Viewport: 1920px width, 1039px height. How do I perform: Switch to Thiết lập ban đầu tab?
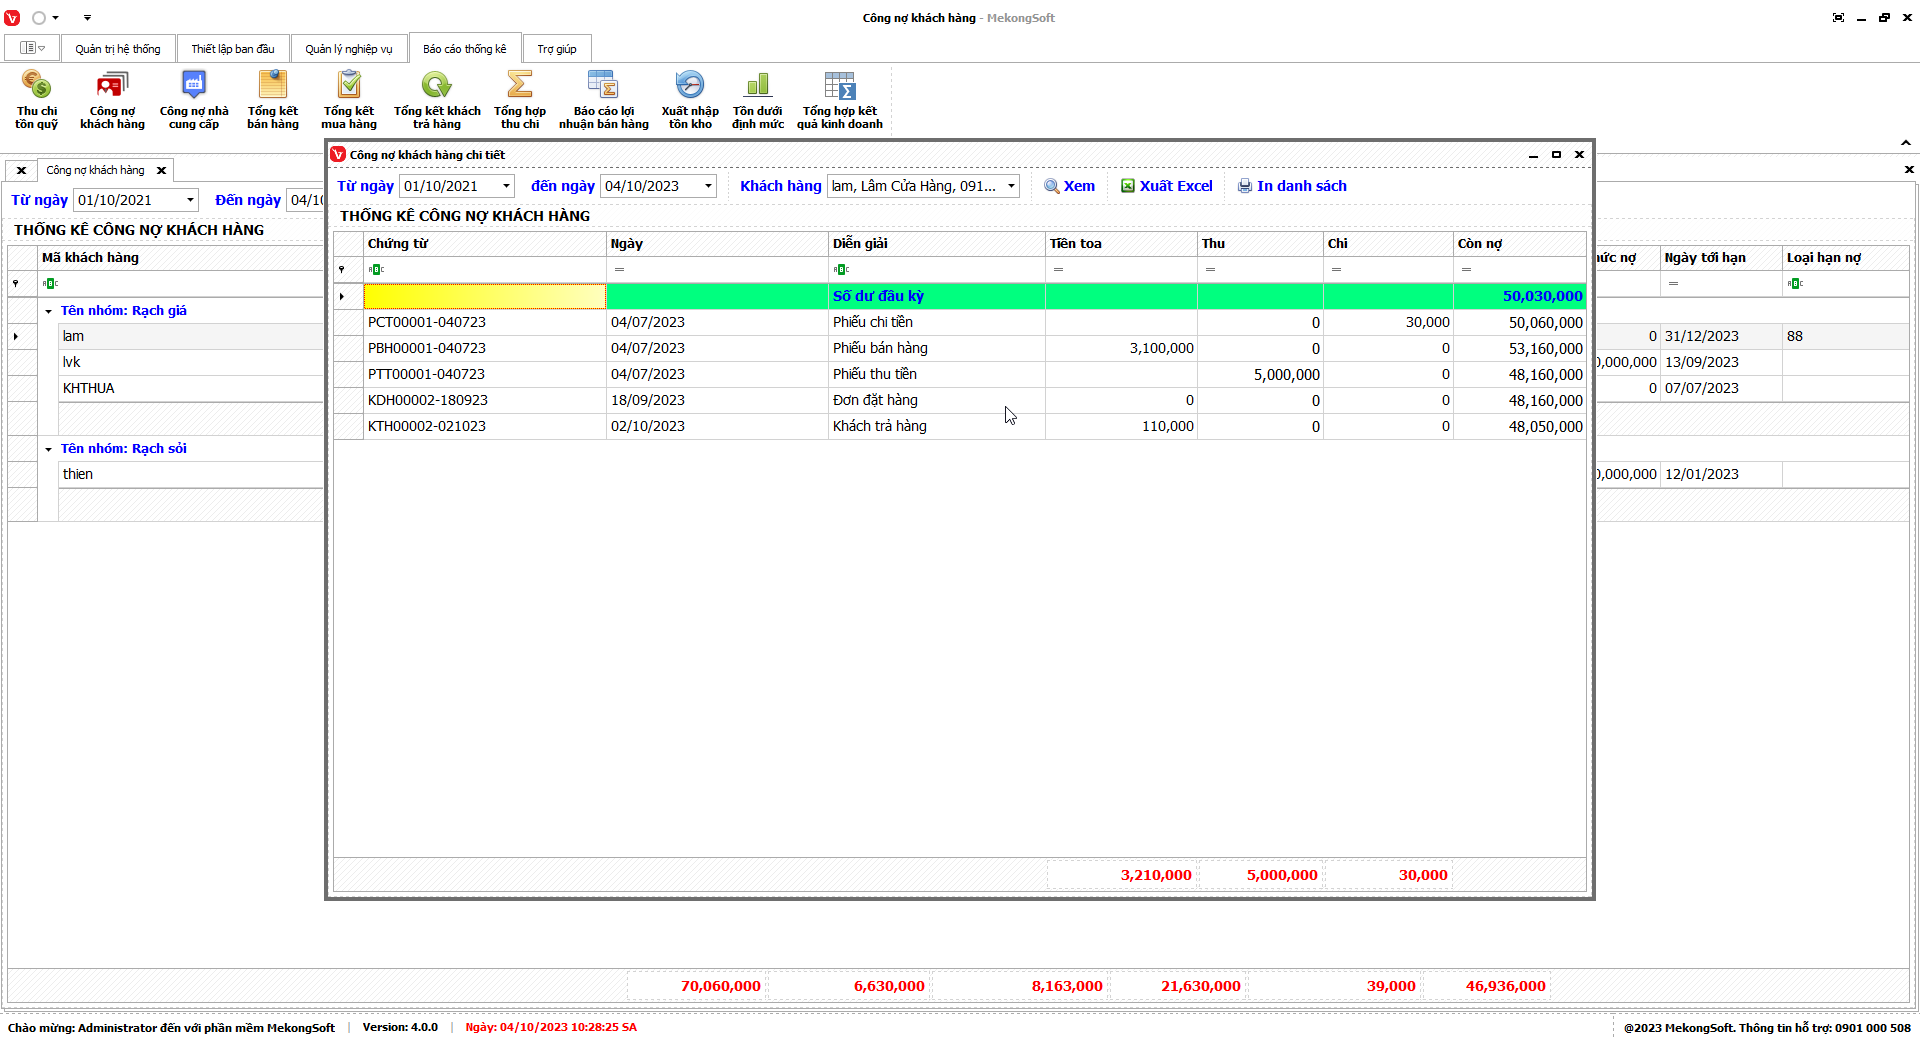(232, 49)
